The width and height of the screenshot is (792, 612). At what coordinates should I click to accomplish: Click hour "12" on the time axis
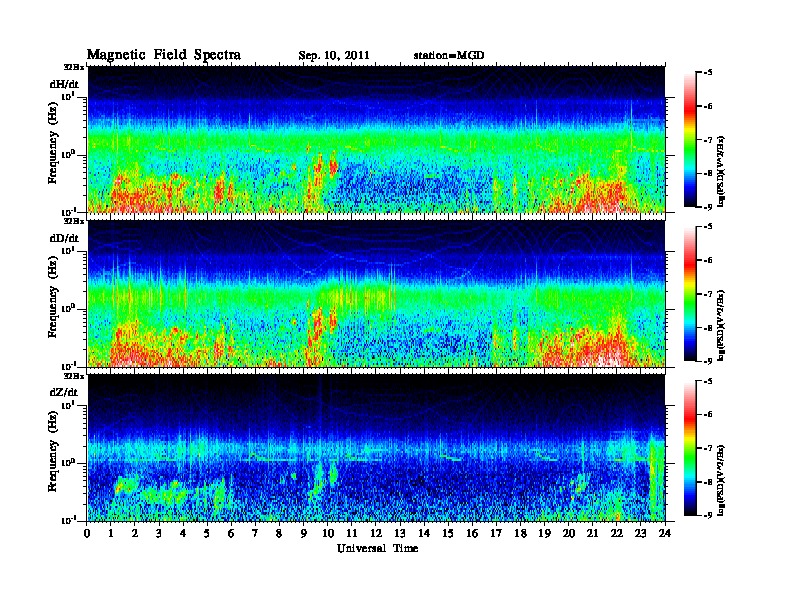tap(376, 533)
